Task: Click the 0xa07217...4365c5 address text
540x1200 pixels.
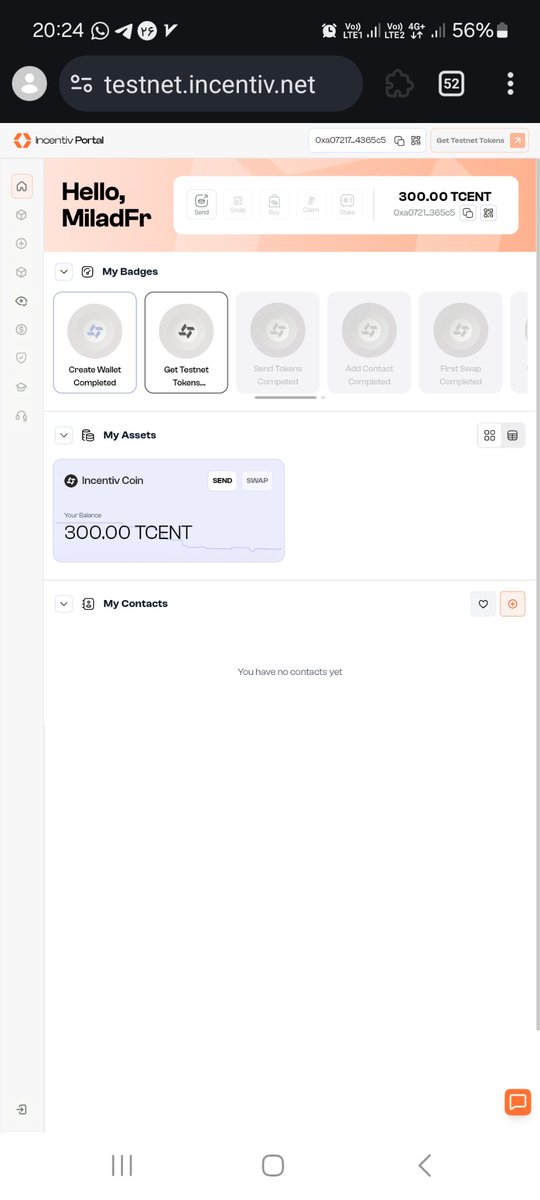Action: click(x=351, y=141)
